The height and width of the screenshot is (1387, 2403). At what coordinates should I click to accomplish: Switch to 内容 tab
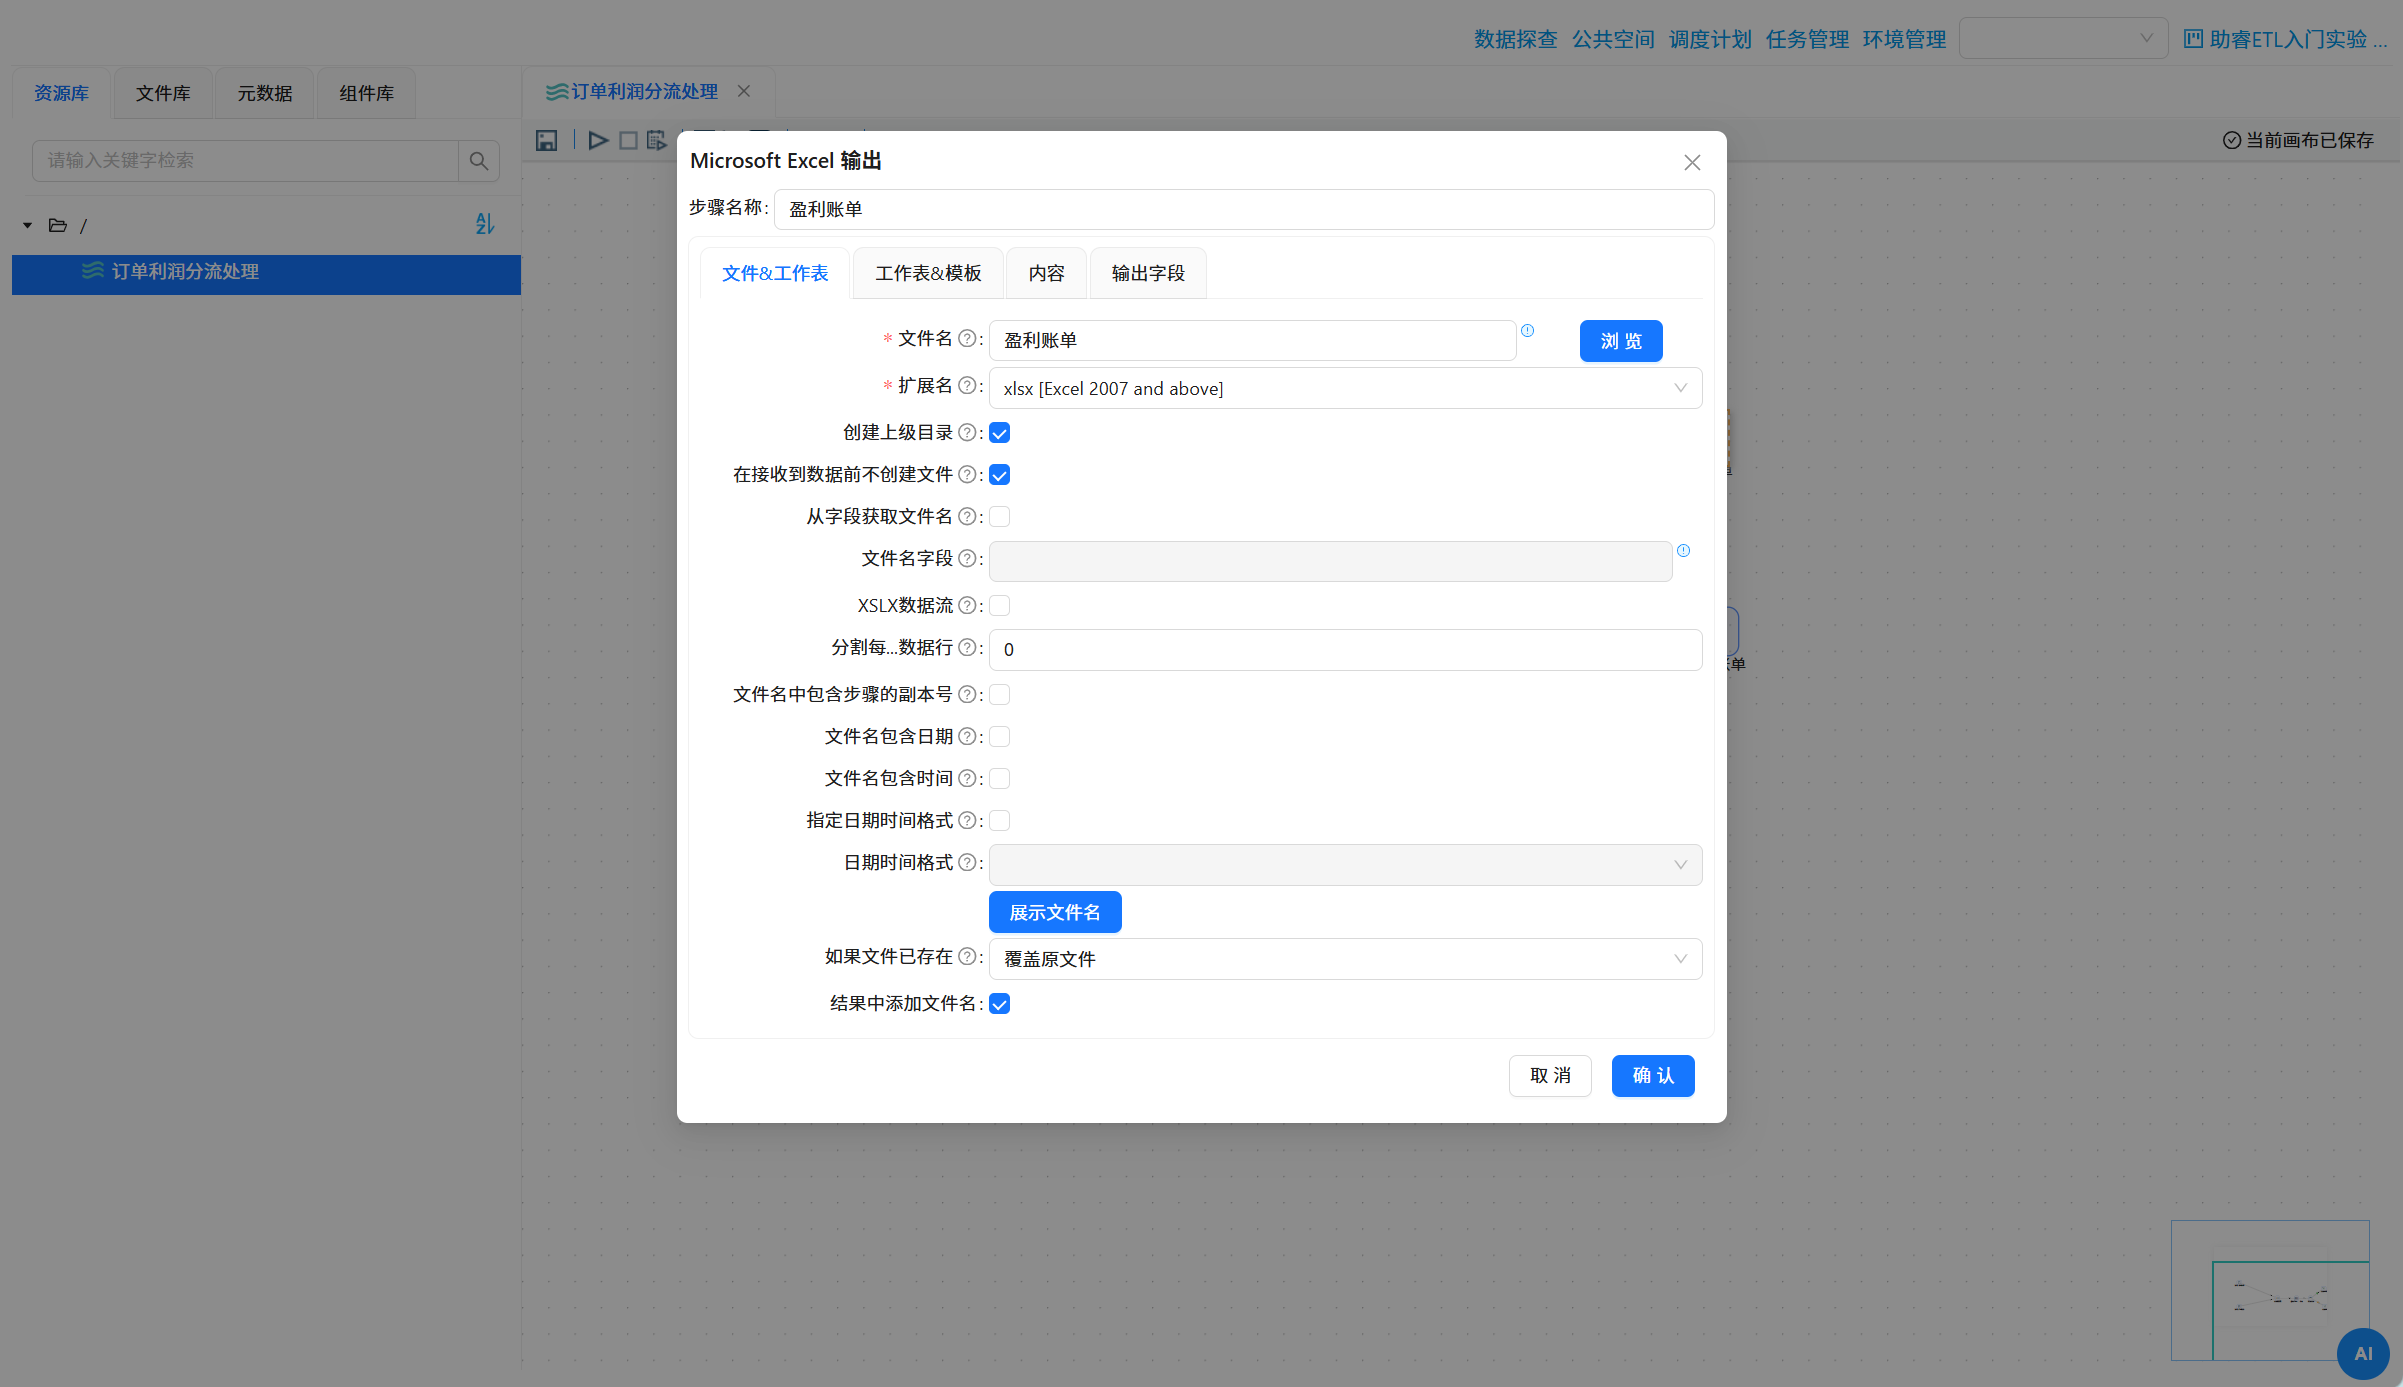click(1046, 273)
